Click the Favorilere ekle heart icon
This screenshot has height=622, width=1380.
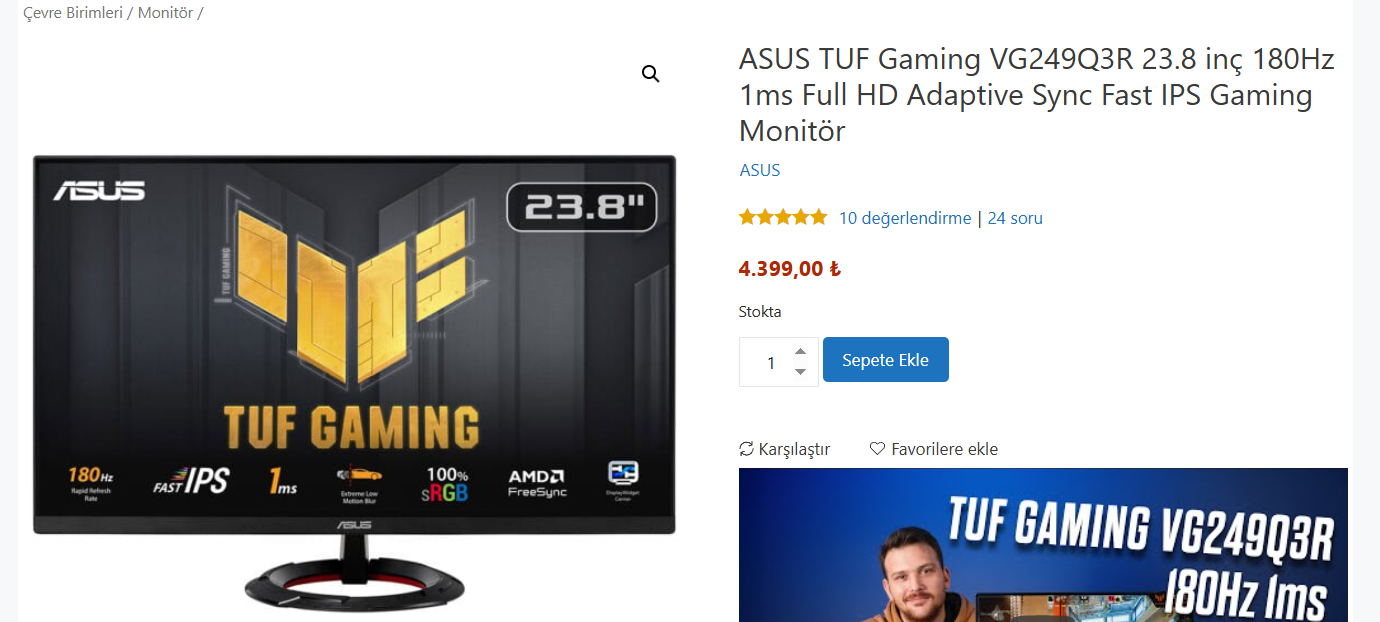[x=877, y=449]
